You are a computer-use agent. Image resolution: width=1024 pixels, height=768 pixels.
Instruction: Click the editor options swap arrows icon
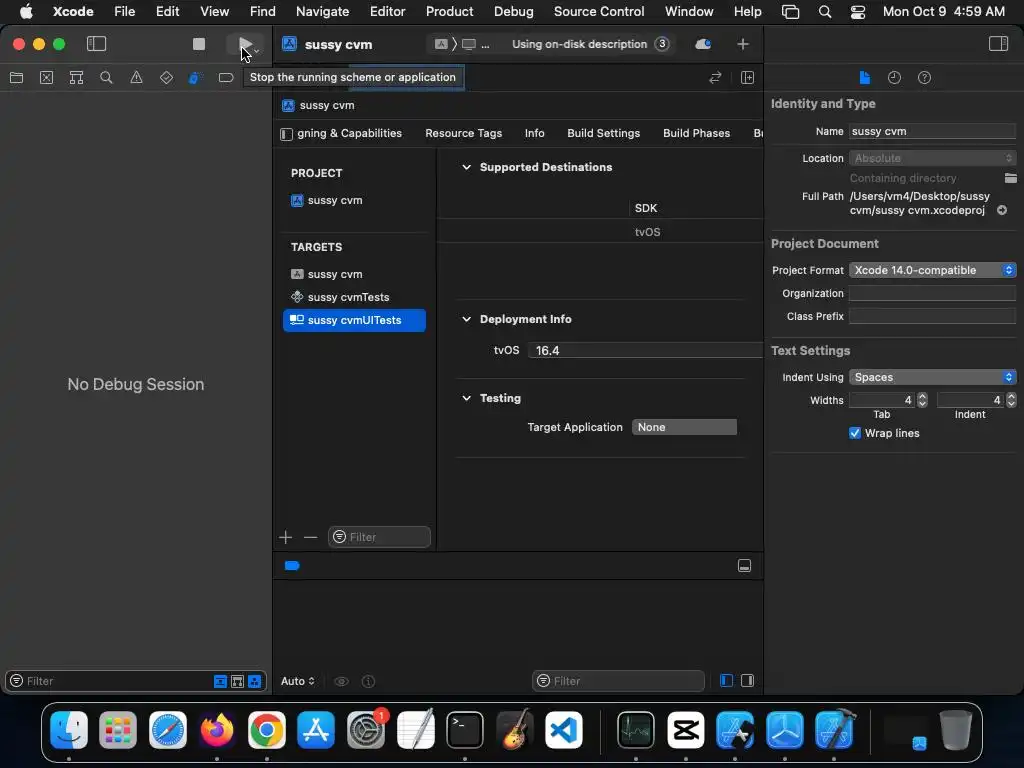[715, 78]
